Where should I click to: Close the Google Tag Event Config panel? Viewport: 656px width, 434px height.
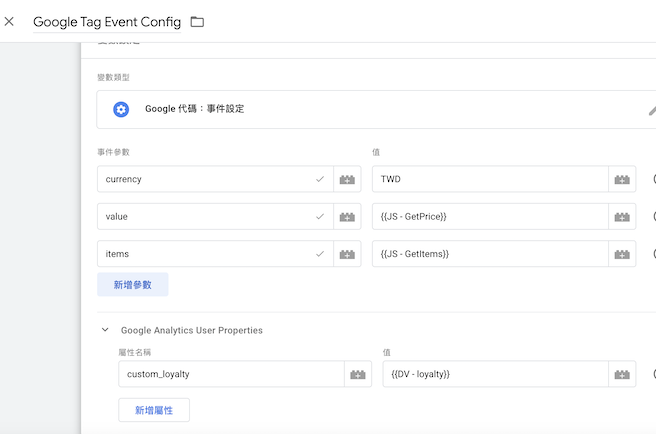[x=9, y=21]
